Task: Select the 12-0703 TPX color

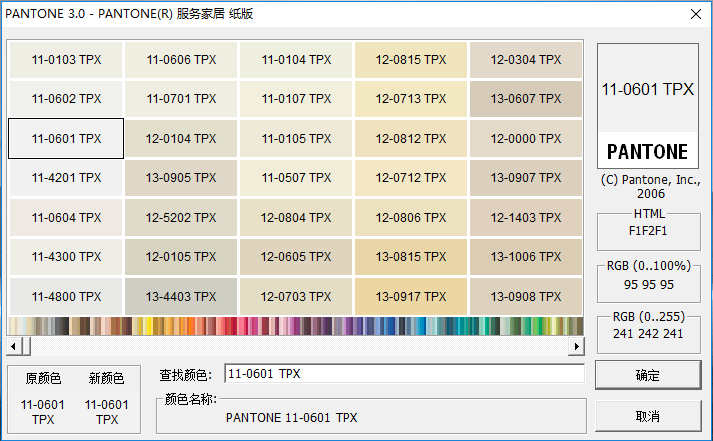Action: tap(296, 296)
